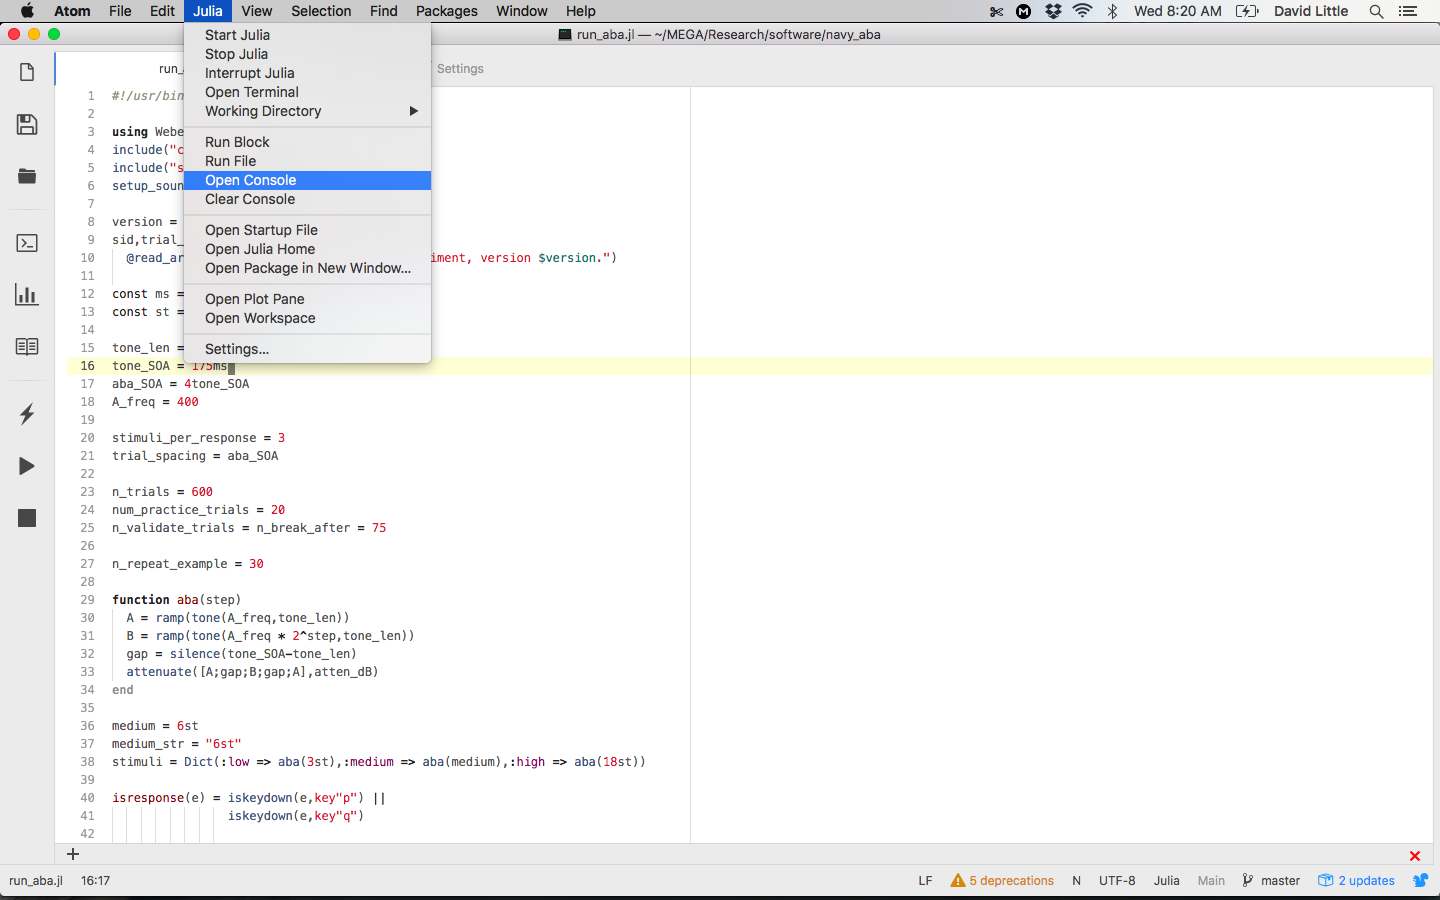Click the Wi-Fi icon in menu bar

pyautogui.click(x=1082, y=11)
